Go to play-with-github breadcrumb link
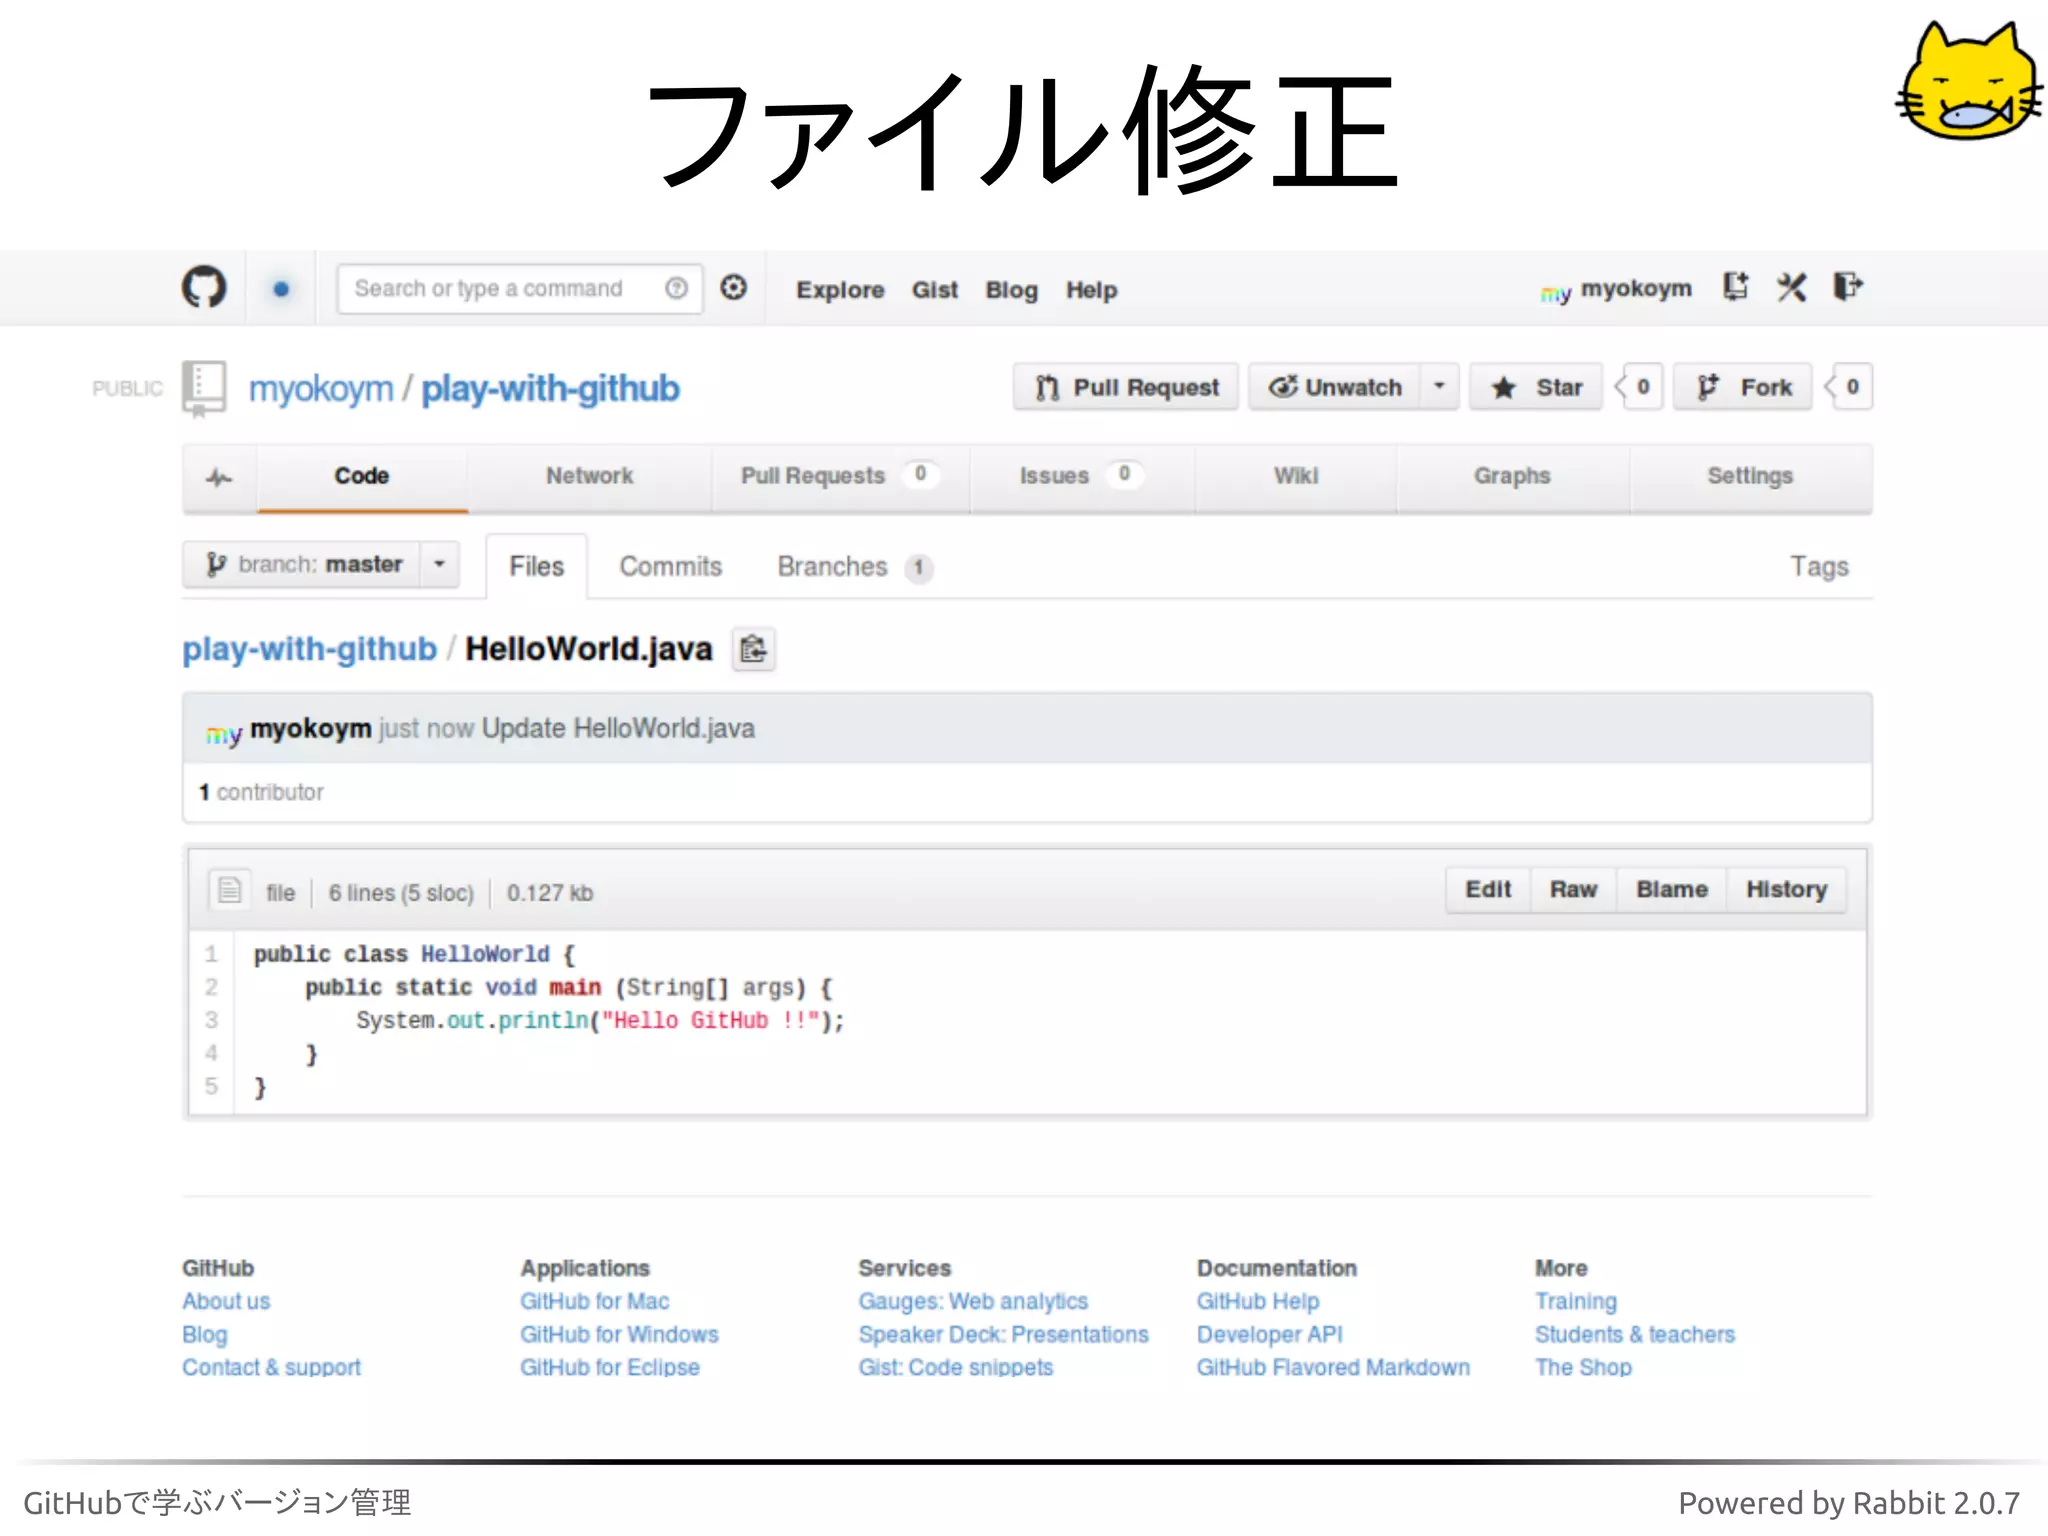The height and width of the screenshot is (1536, 2048). click(309, 649)
